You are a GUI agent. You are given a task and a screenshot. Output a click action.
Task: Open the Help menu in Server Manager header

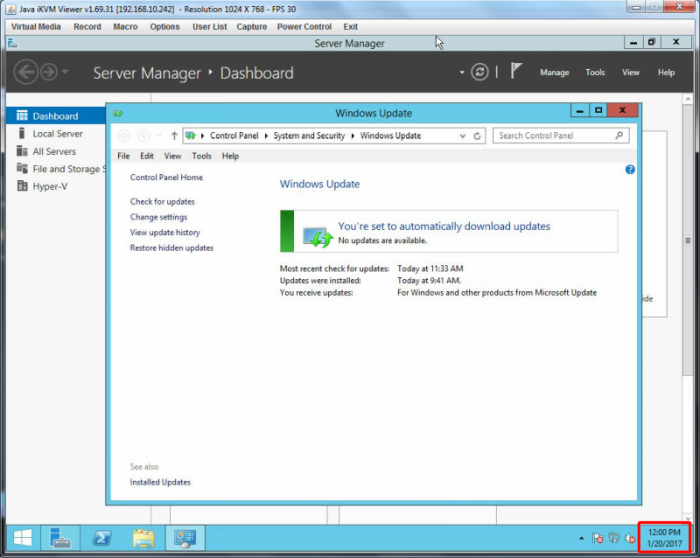(x=666, y=72)
